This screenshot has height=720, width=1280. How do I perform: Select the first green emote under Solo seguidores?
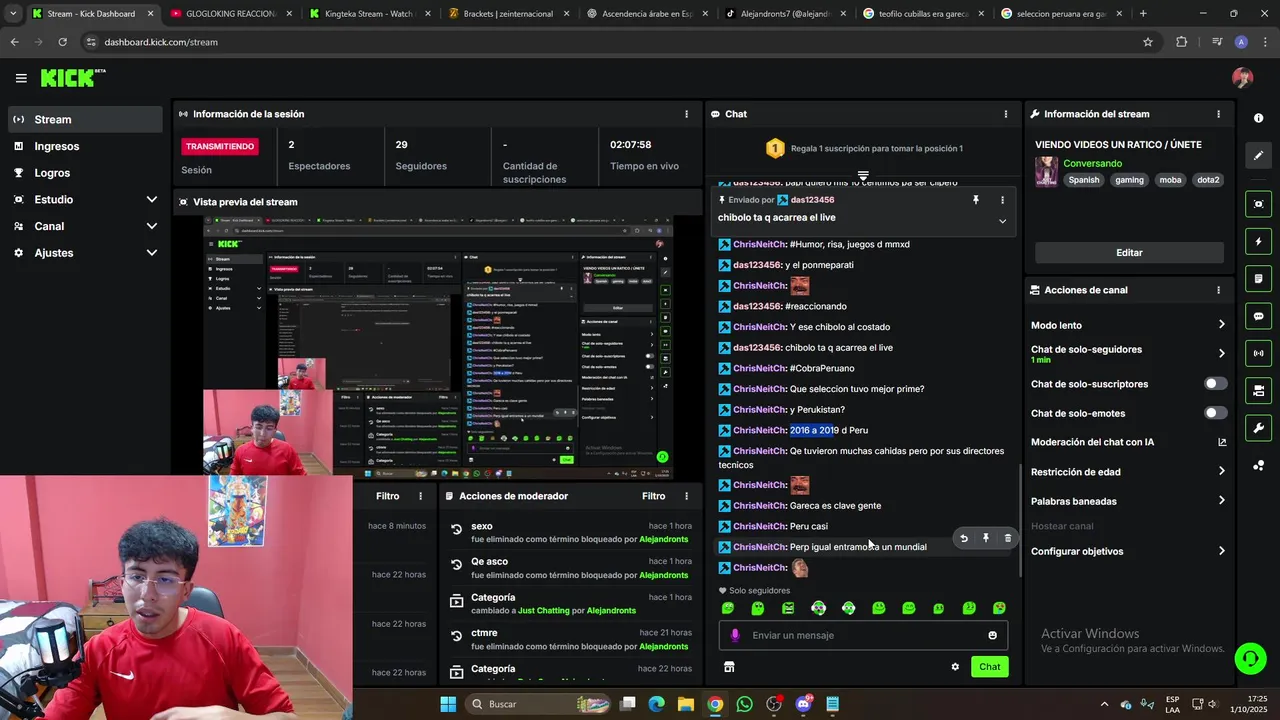tap(728, 608)
